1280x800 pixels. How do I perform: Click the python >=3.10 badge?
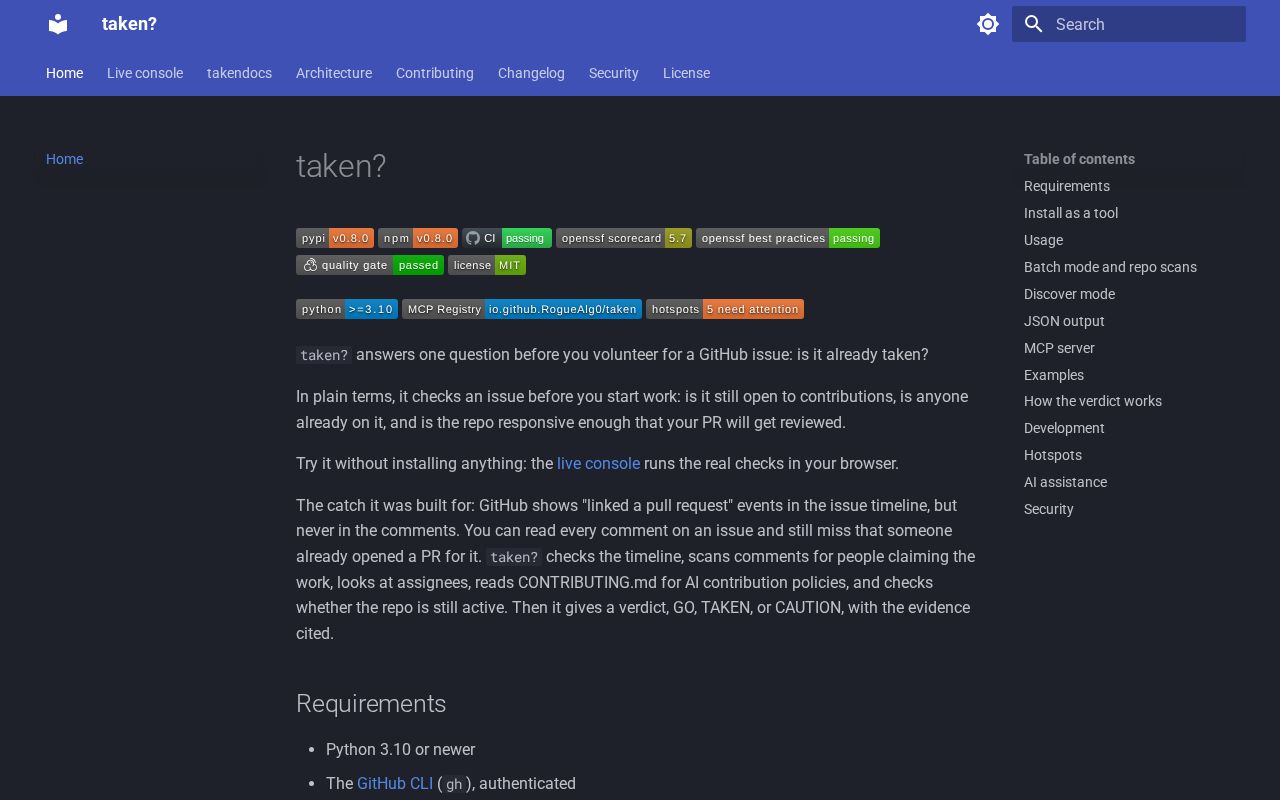pos(347,309)
